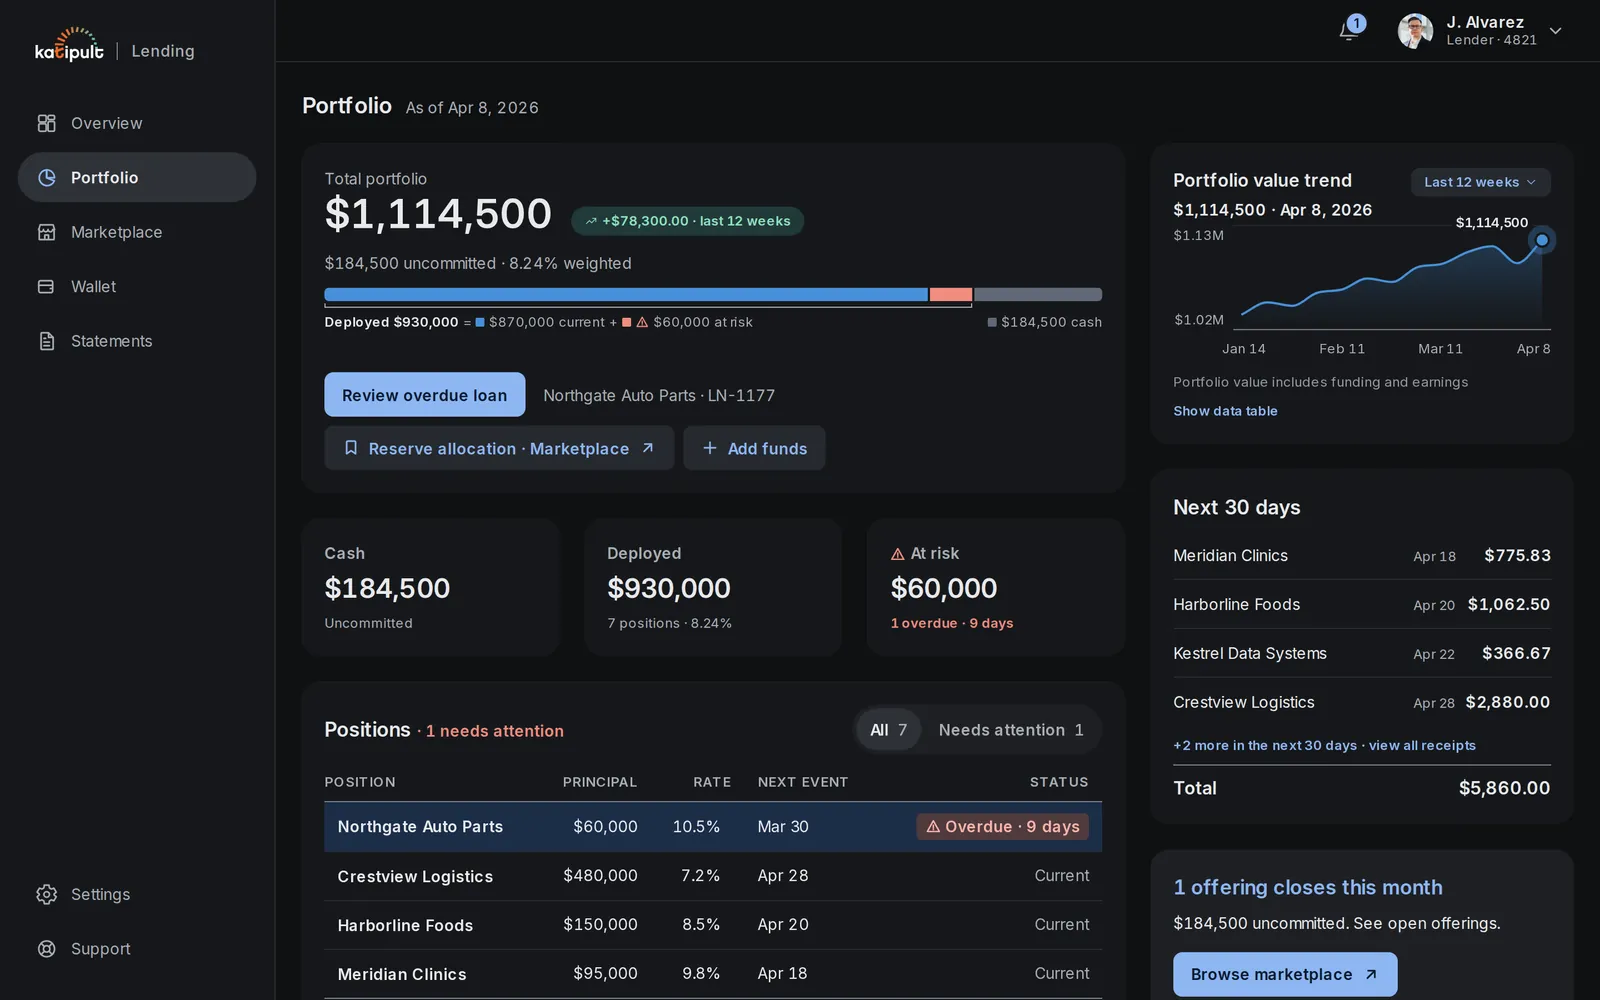This screenshot has height=1000, width=1600.
Task: Click the Settings gear icon
Action: click(47, 894)
